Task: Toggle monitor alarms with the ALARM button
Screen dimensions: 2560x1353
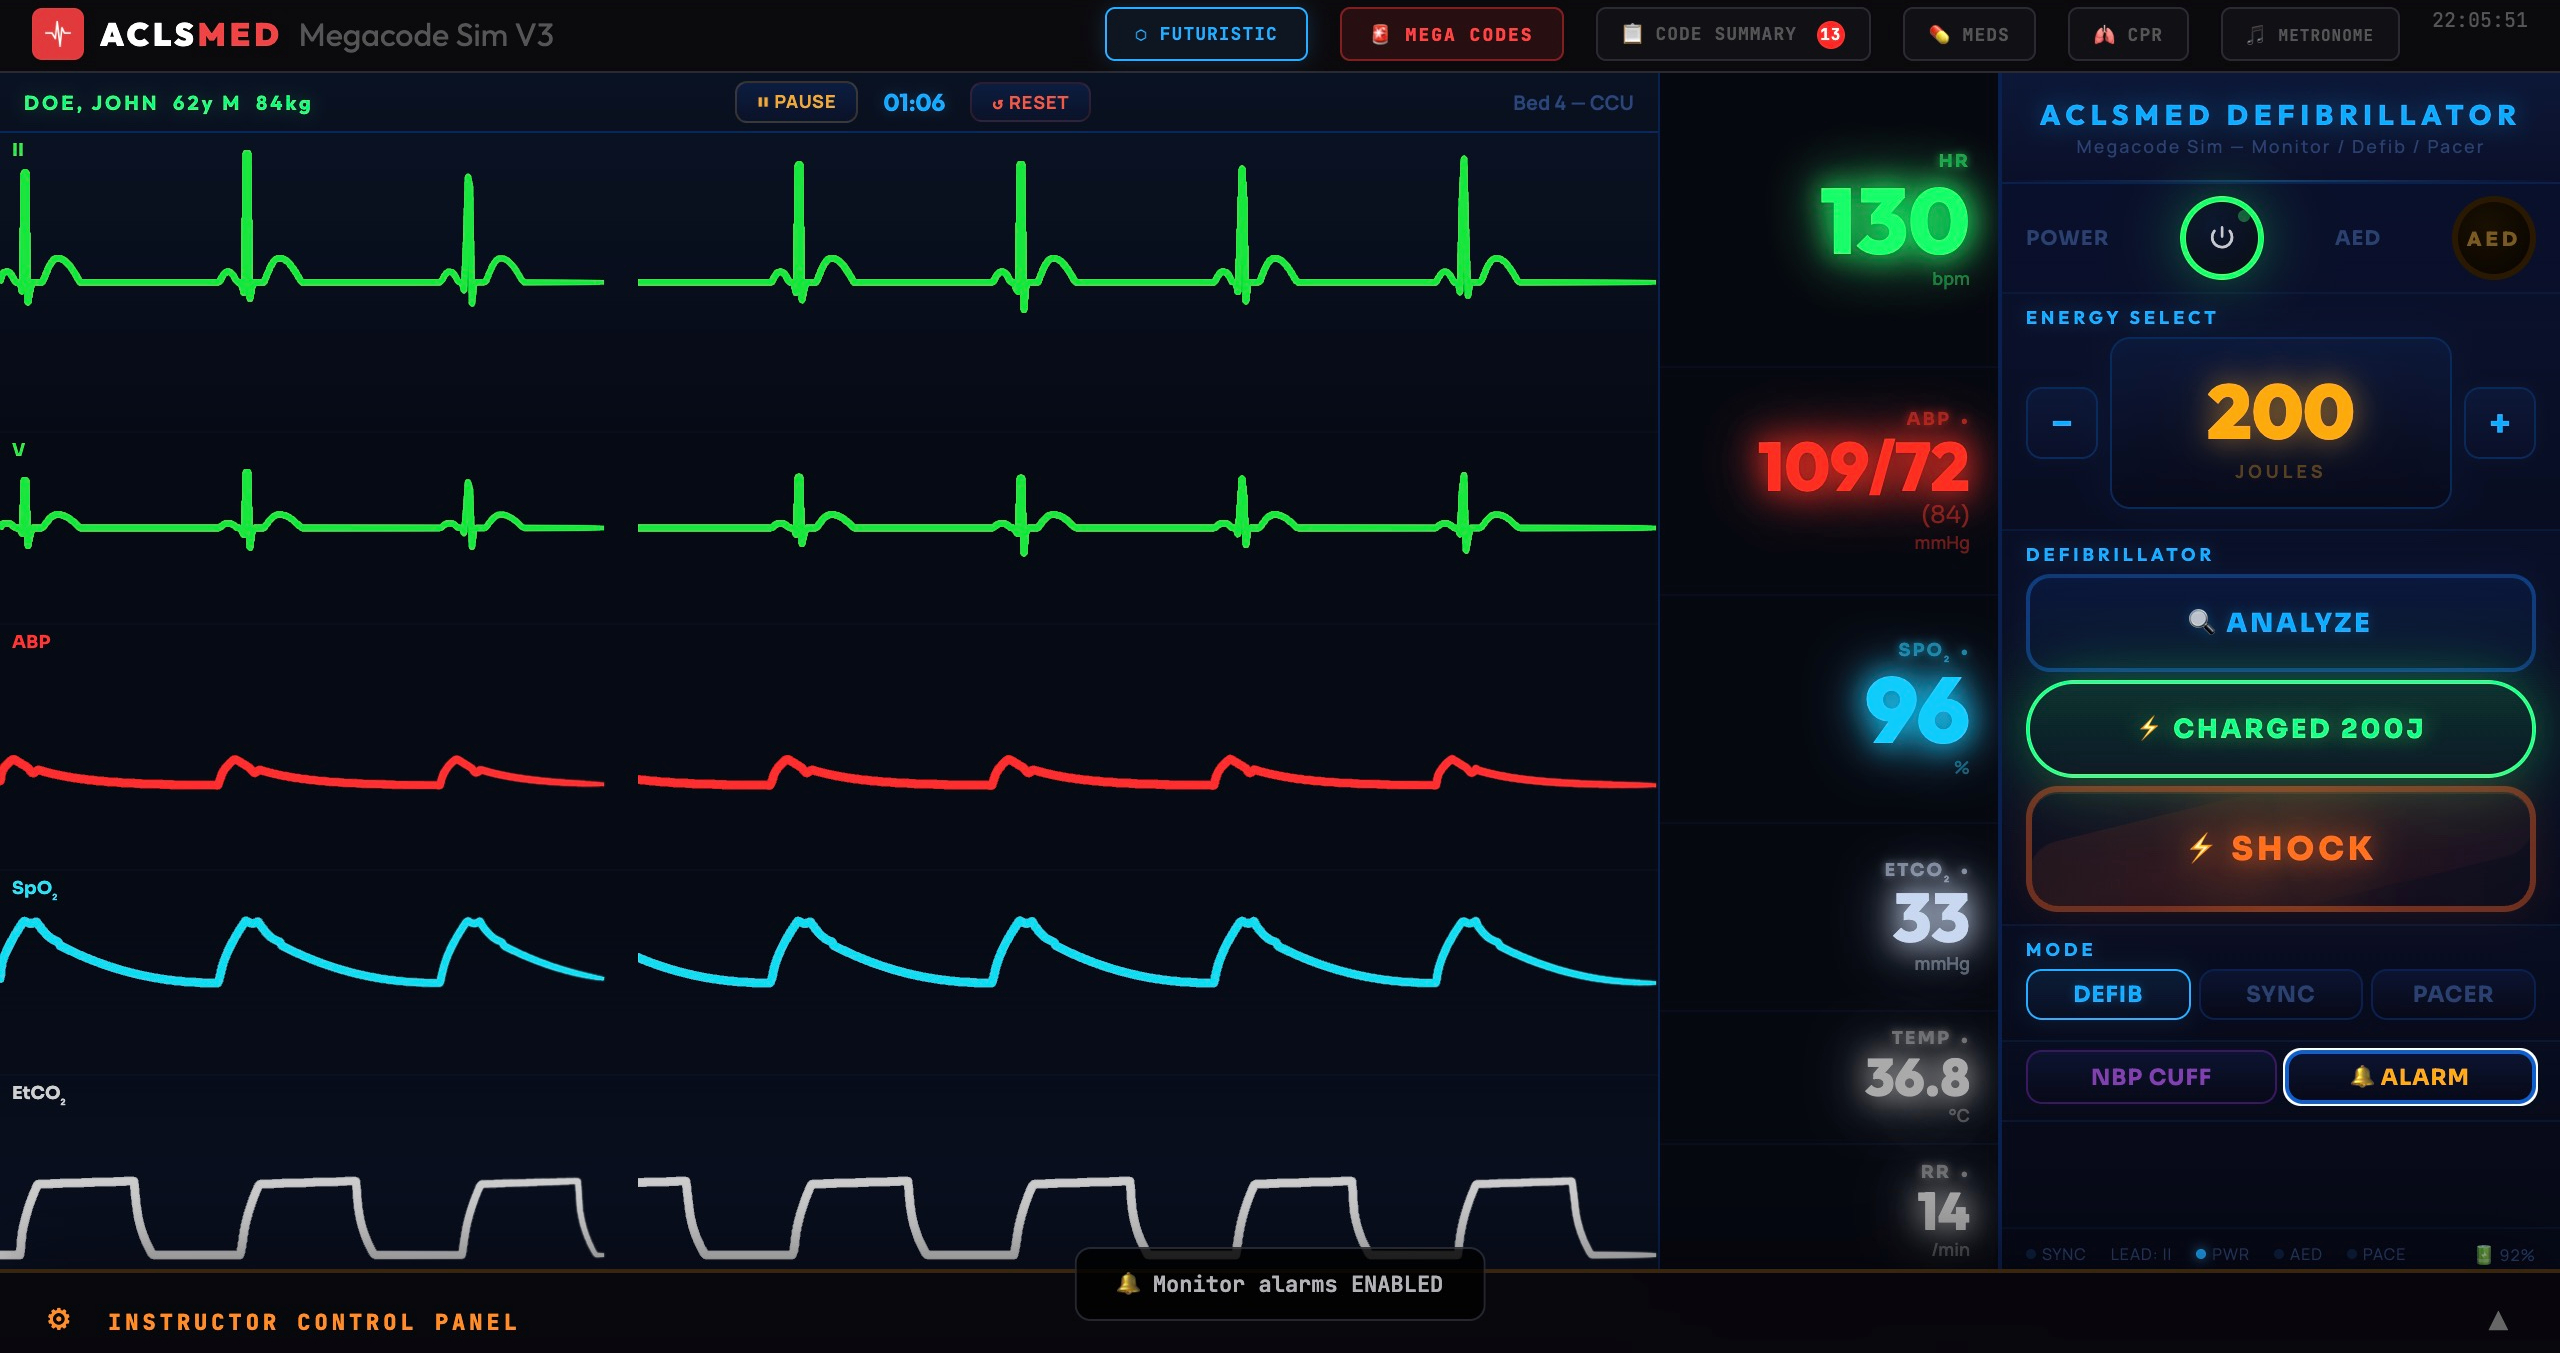Action: point(2410,1077)
